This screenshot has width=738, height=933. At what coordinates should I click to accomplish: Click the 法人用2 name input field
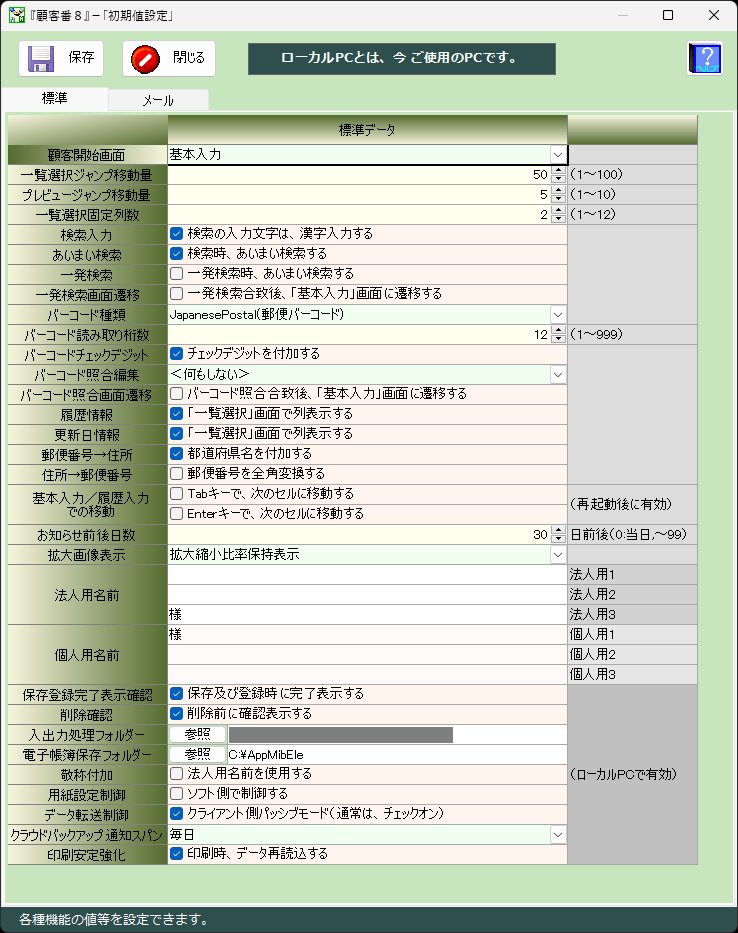pos(367,594)
